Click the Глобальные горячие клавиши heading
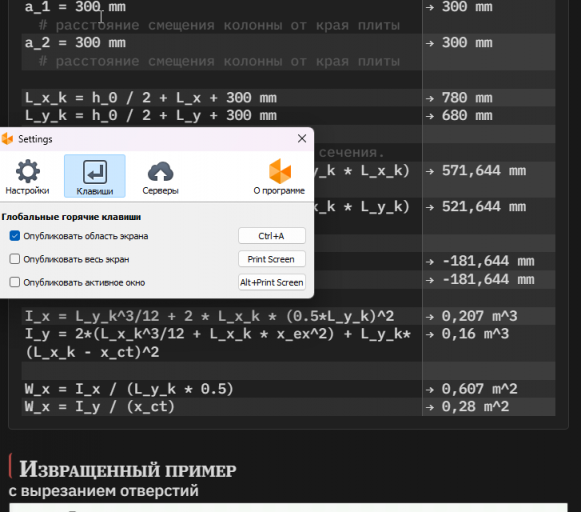 [71, 217]
